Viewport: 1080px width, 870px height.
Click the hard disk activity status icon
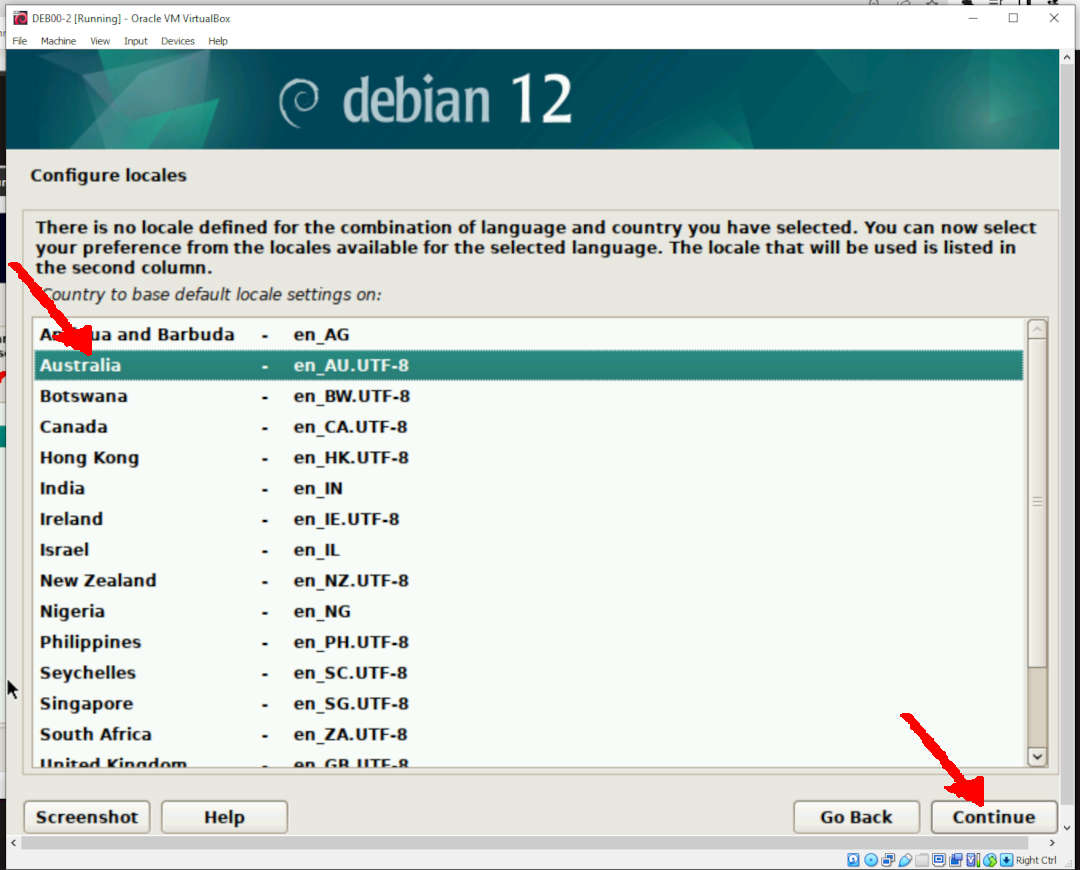click(853, 860)
